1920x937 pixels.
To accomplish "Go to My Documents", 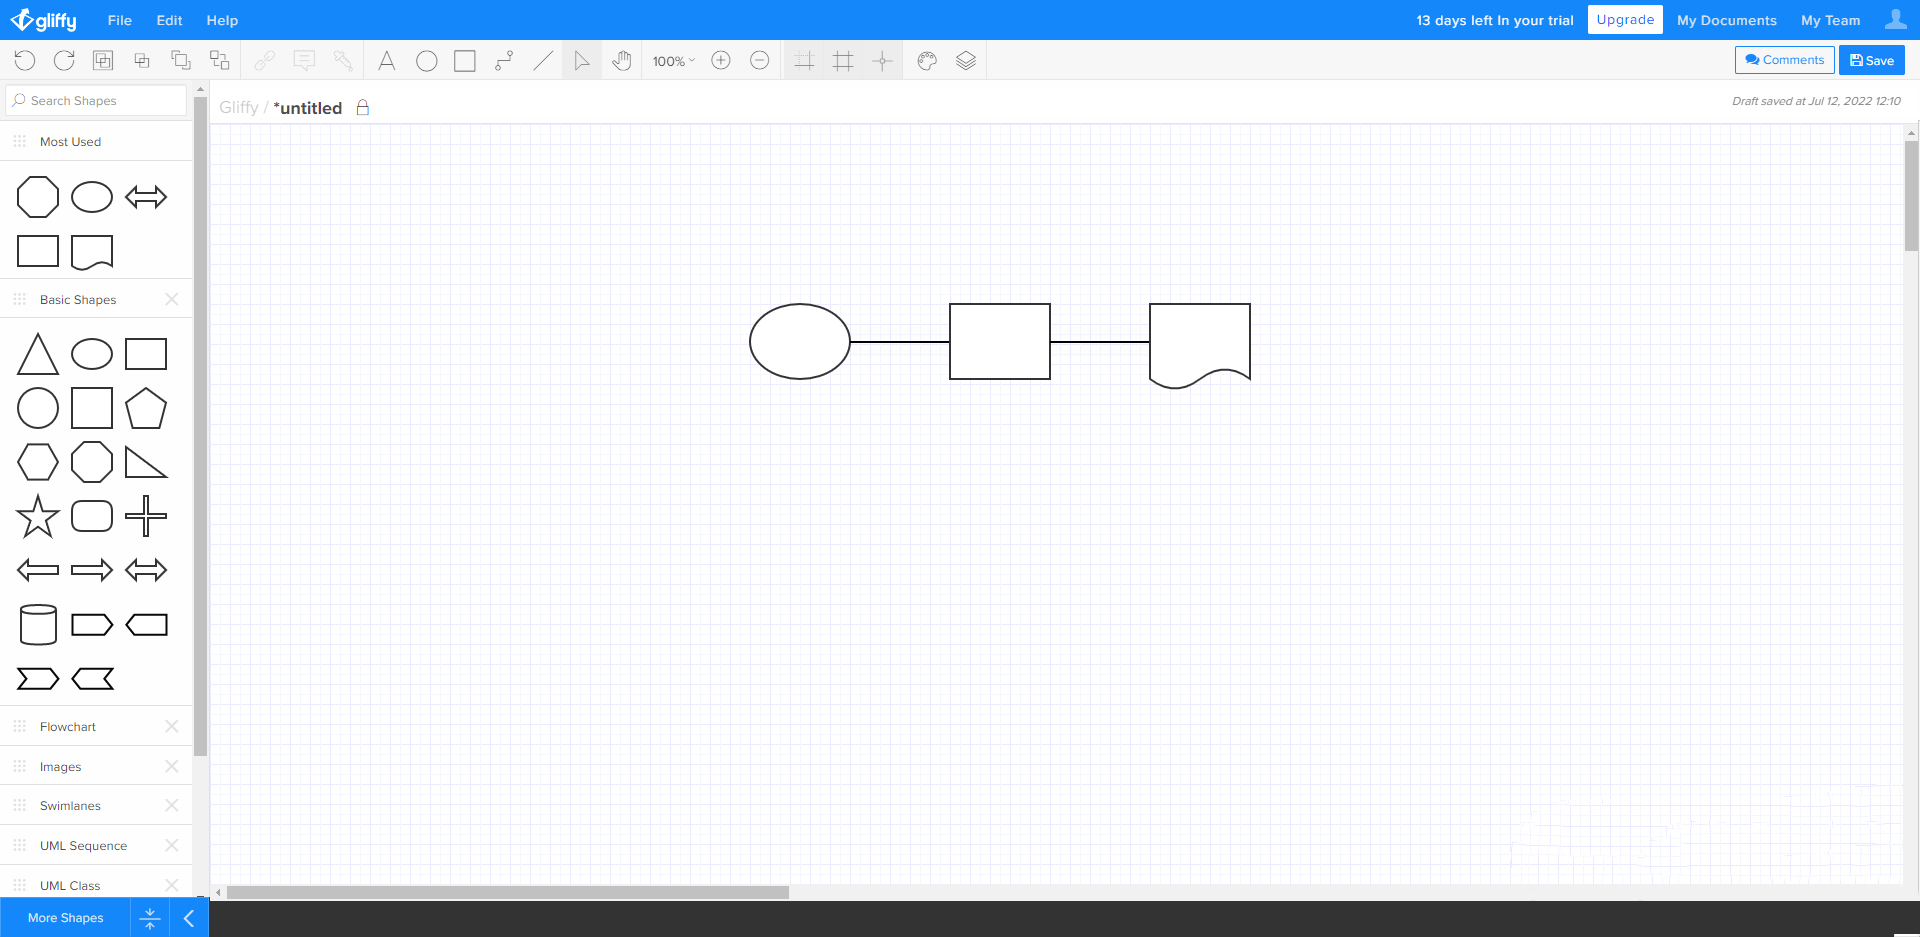I will pyautogui.click(x=1727, y=20).
